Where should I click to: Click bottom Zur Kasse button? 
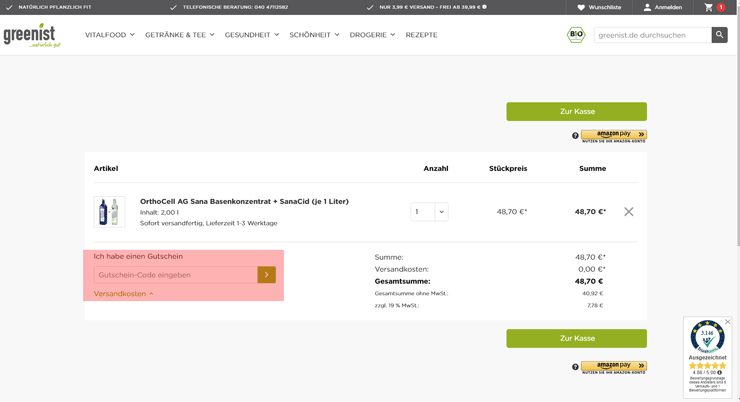coord(577,338)
